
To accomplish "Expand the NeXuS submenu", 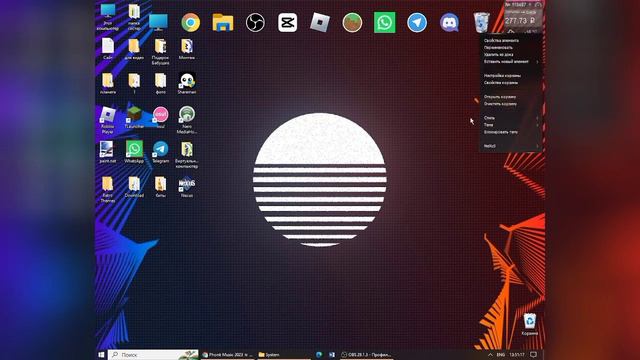I will (x=510, y=146).
